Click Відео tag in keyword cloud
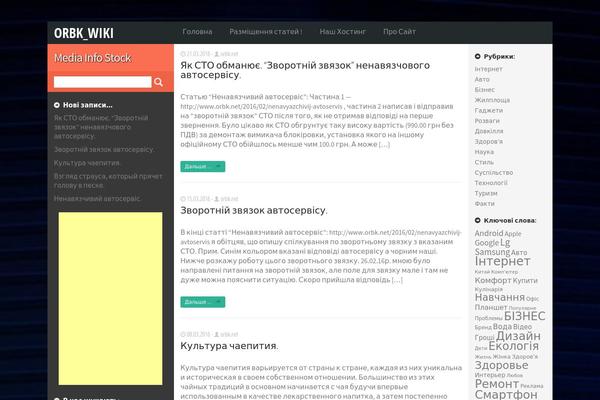Screen dimensions: 600x400 [x=522, y=327]
